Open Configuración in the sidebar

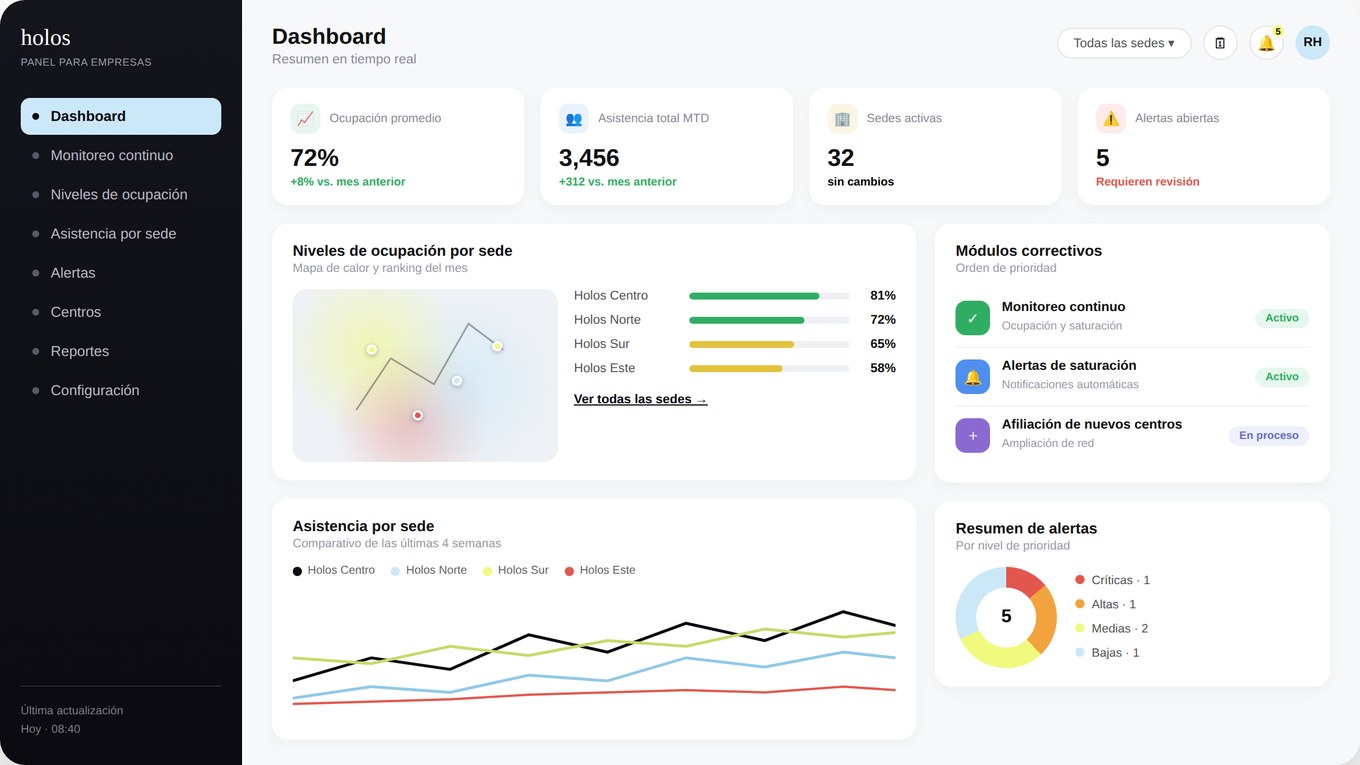coord(121,390)
